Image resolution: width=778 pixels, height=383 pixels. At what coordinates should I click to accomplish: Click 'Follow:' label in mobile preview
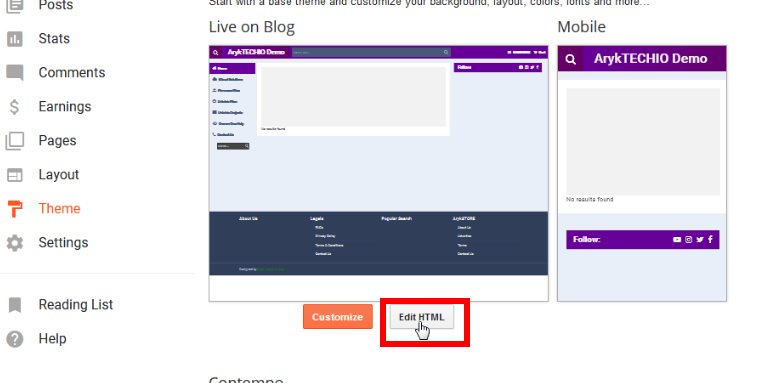coord(586,240)
